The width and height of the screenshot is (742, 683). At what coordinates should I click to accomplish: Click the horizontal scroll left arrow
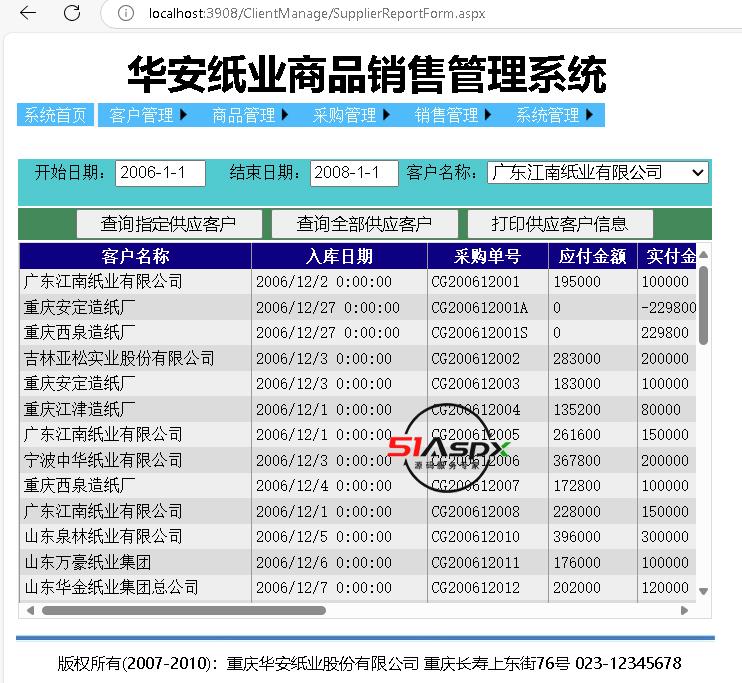click(30, 610)
